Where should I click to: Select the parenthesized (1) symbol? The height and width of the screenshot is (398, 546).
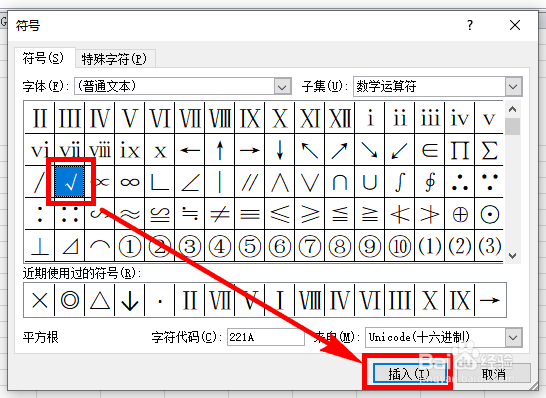click(x=430, y=245)
